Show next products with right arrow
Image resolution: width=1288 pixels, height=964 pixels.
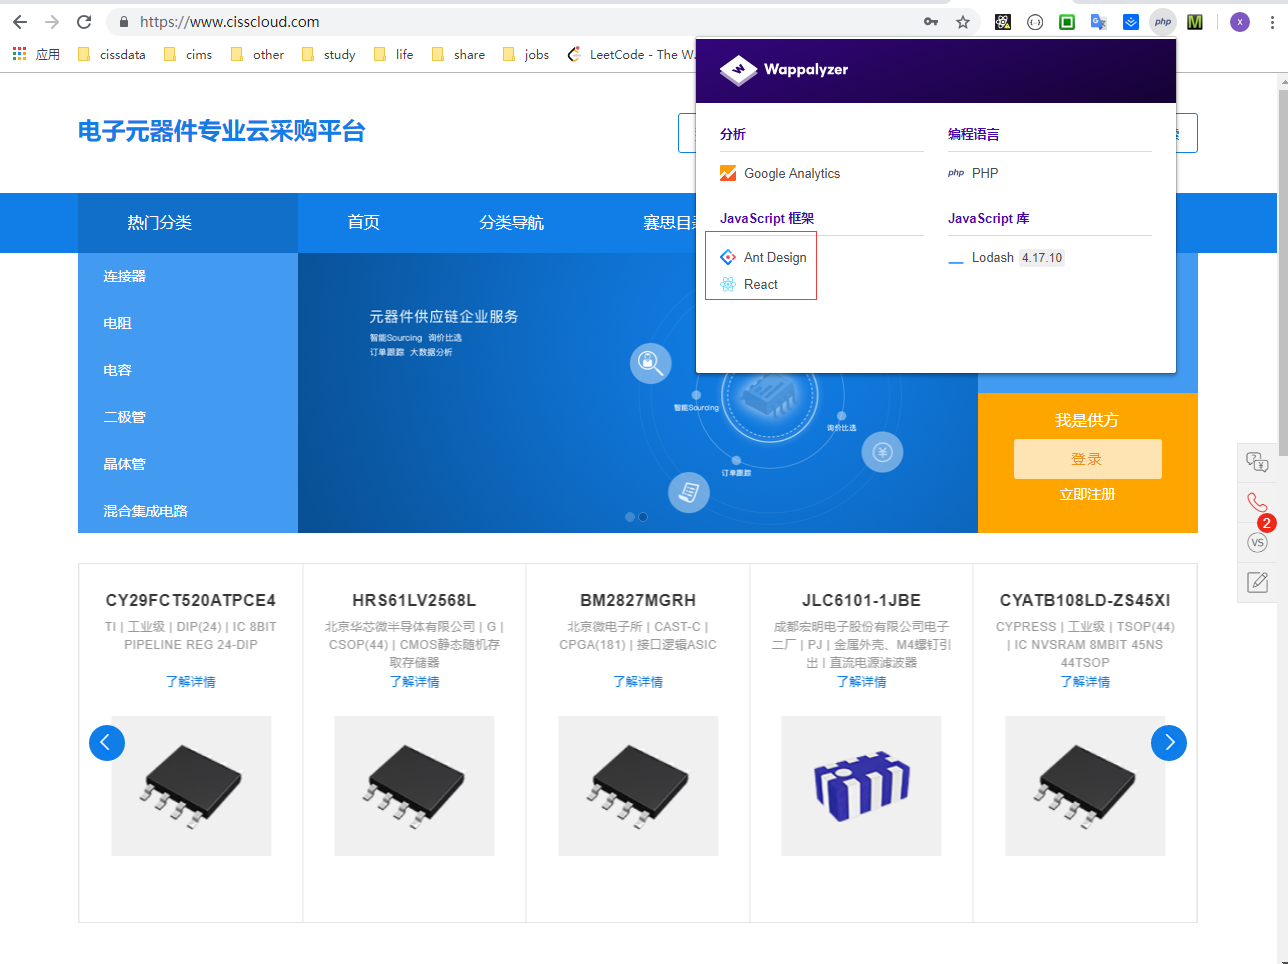1169,743
